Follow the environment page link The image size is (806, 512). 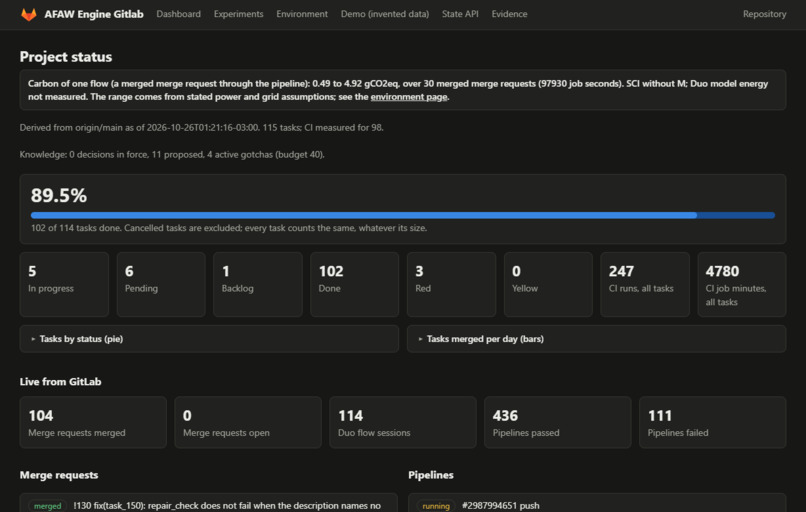[409, 97]
